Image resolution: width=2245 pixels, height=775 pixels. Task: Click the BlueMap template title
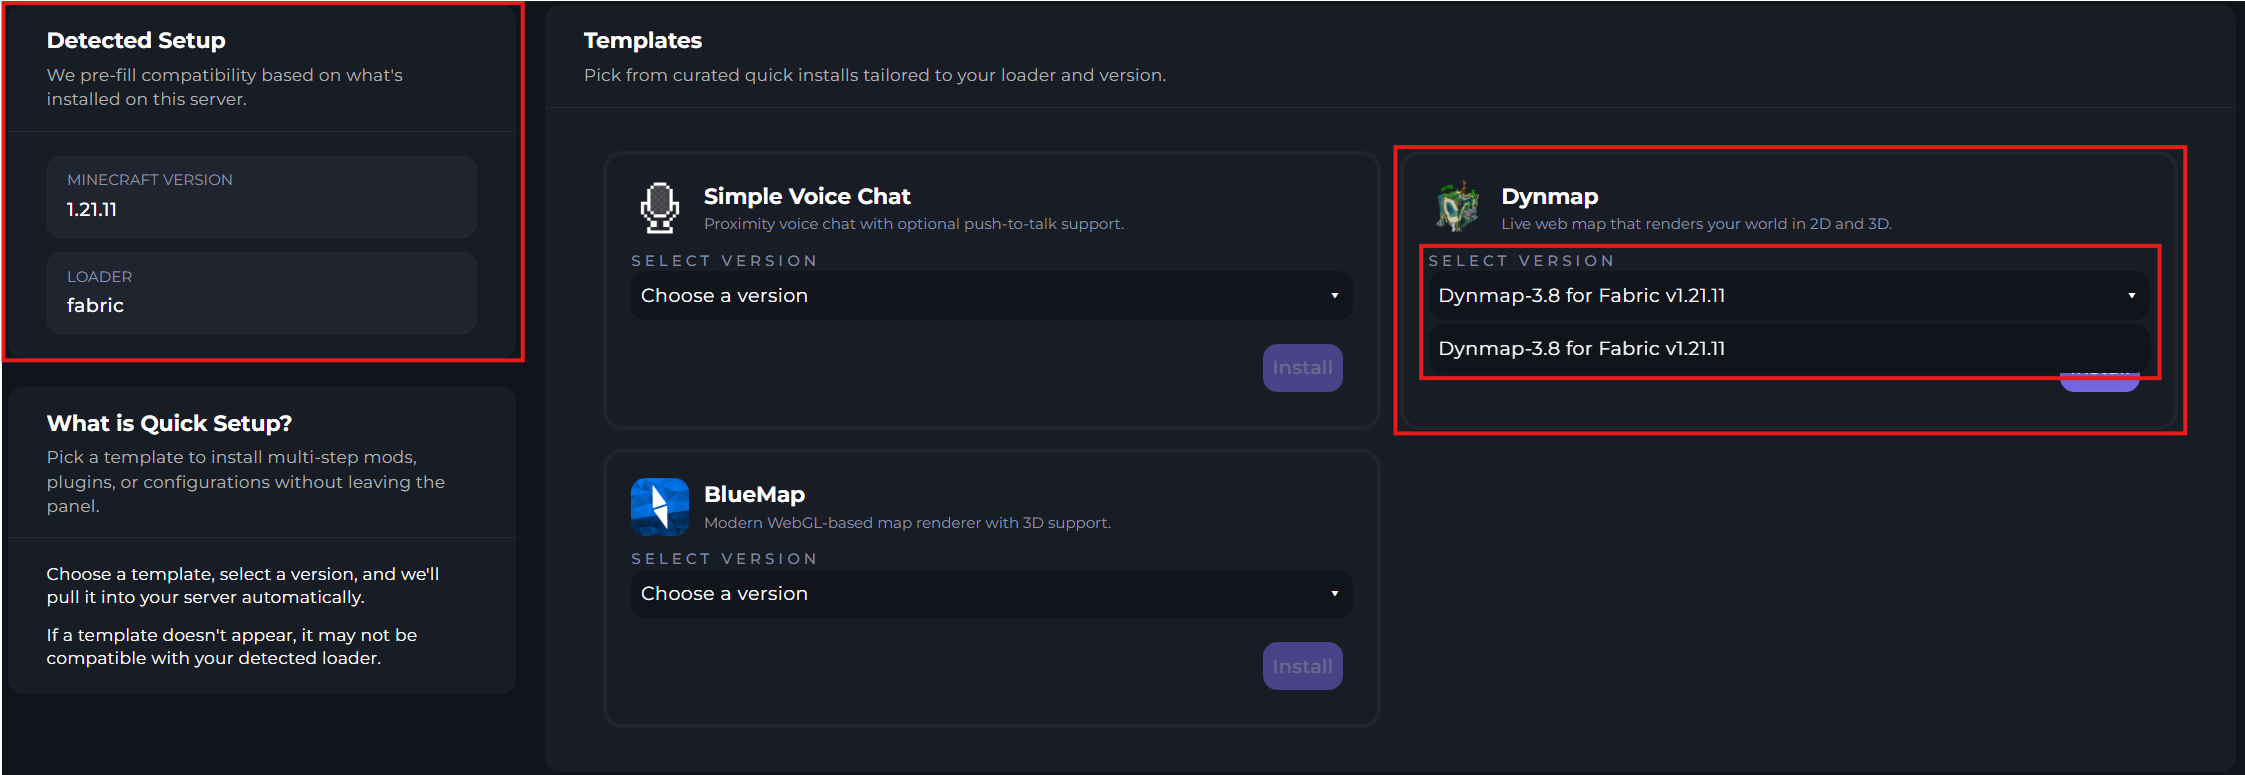tap(754, 494)
